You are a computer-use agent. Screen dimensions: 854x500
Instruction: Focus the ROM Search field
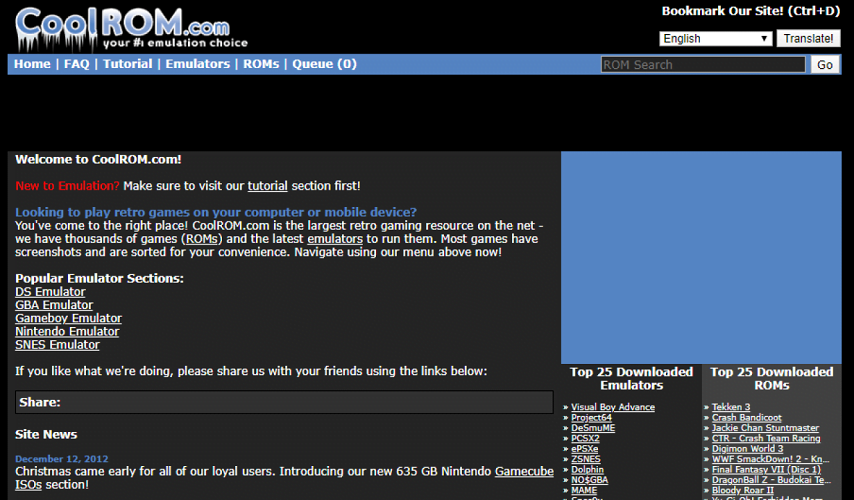(703, 65)
